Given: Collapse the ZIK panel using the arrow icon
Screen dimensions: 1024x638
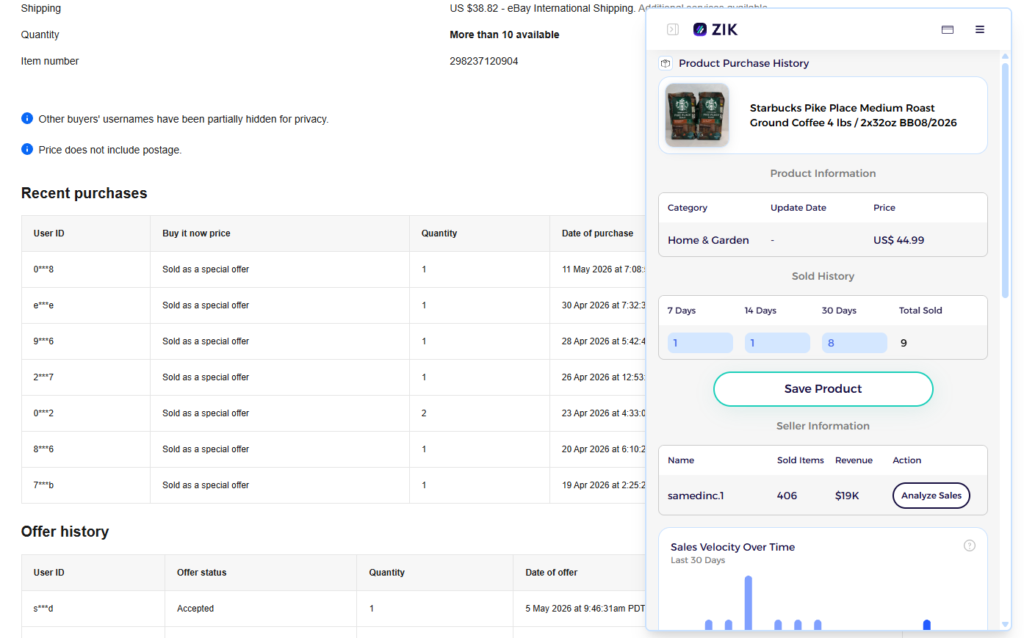Looking at the screenshot, I should tap(673, 29).
